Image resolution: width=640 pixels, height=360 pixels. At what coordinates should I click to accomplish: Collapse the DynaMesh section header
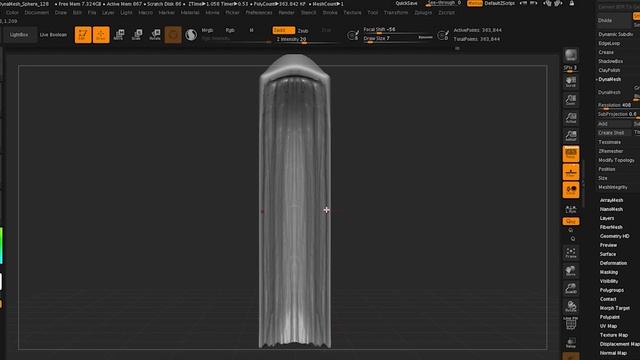pos(609,79)
